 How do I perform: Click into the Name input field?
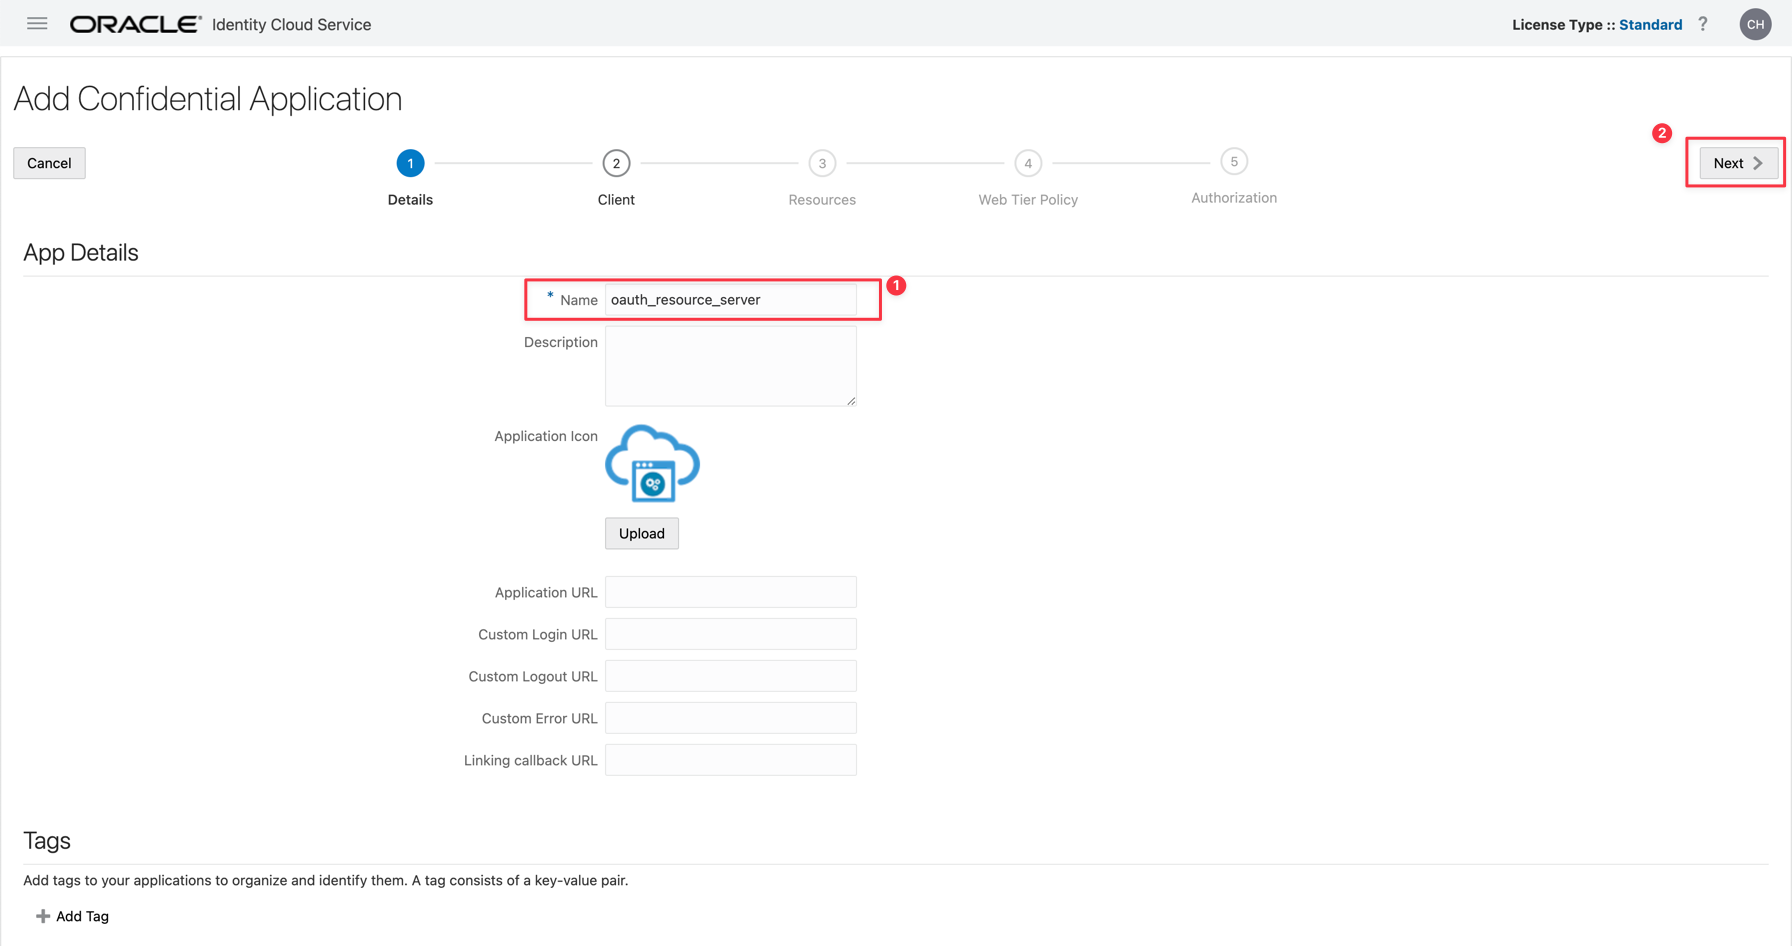click(x=730, y=300)
